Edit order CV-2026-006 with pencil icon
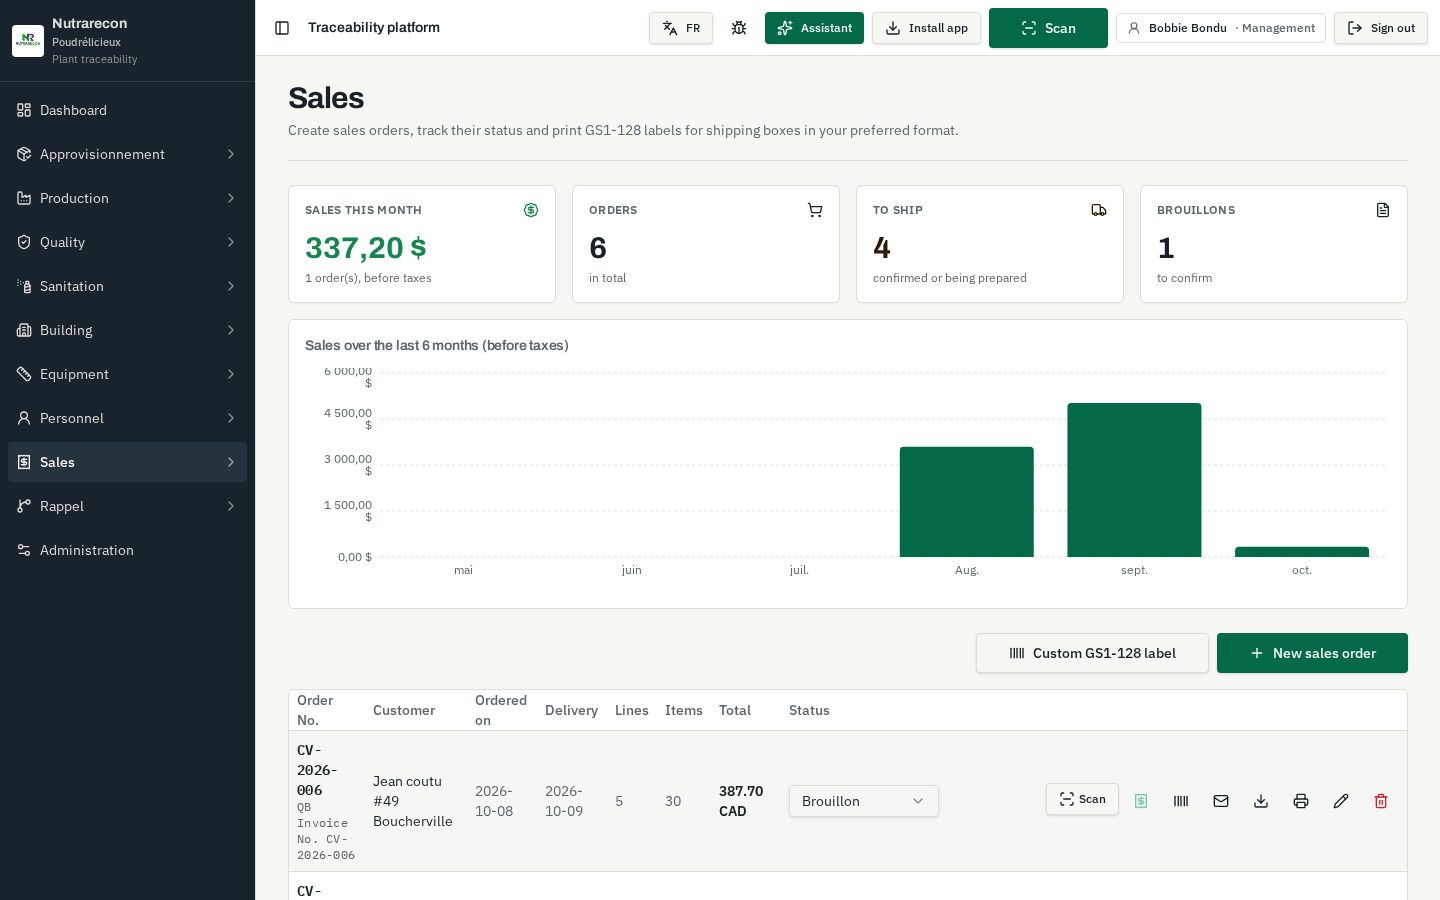This screenshot has width=1440, height=900. pyautogui.click(x=1341, y=801)
